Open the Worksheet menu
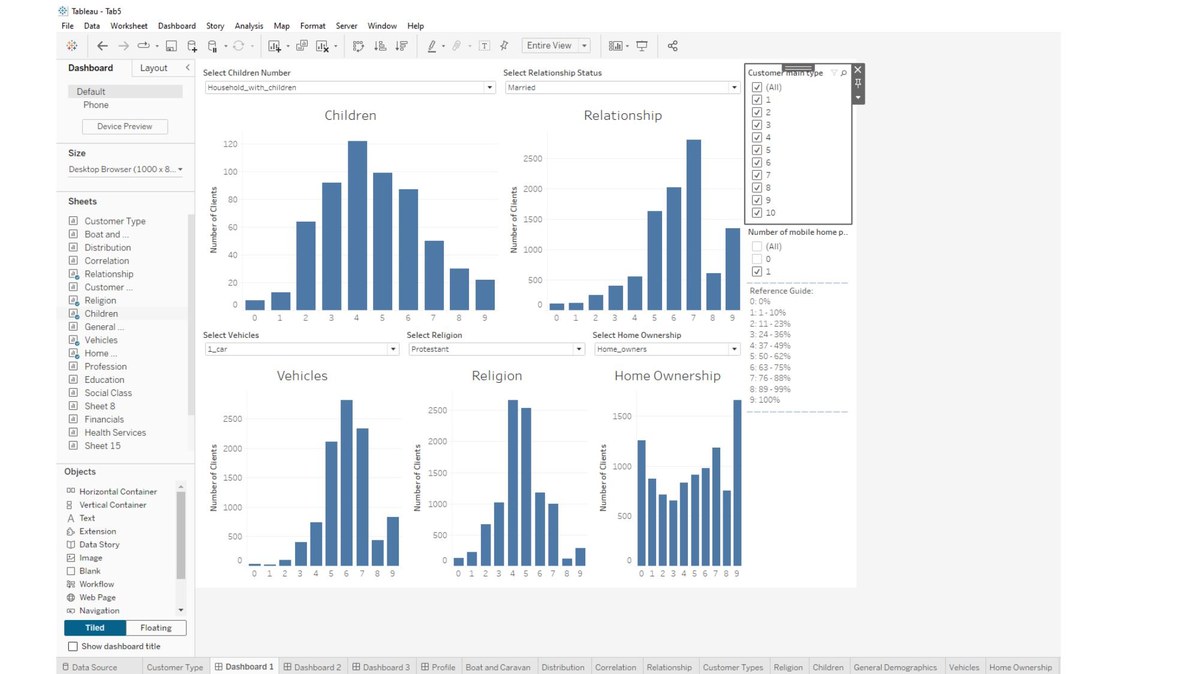 click(129, 26)
